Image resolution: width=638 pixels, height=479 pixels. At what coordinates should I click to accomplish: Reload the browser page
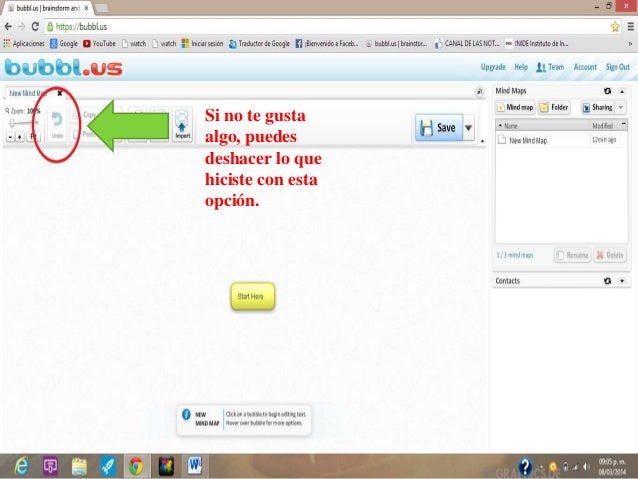click(x=35, y=27)
